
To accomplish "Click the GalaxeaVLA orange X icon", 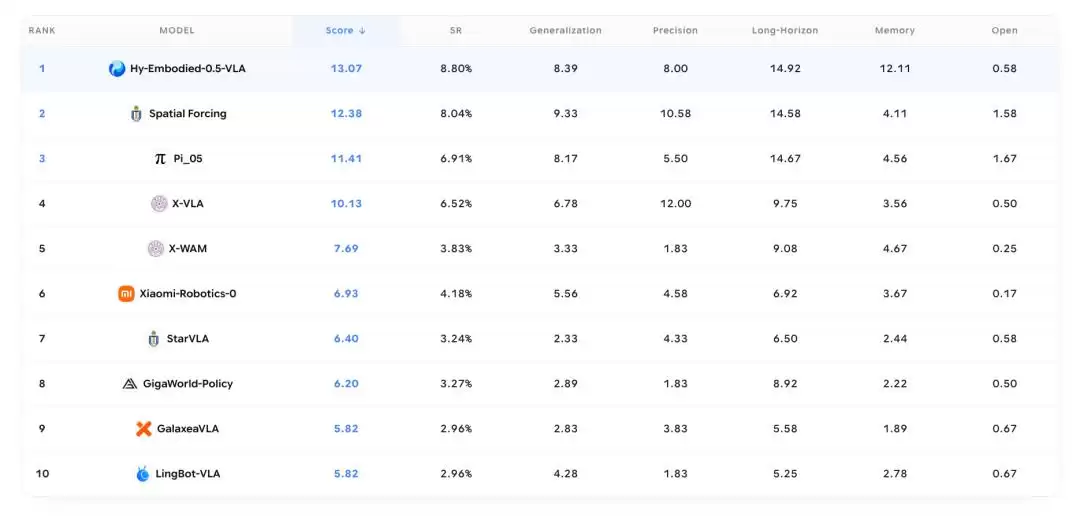I will tap(143, 429).
